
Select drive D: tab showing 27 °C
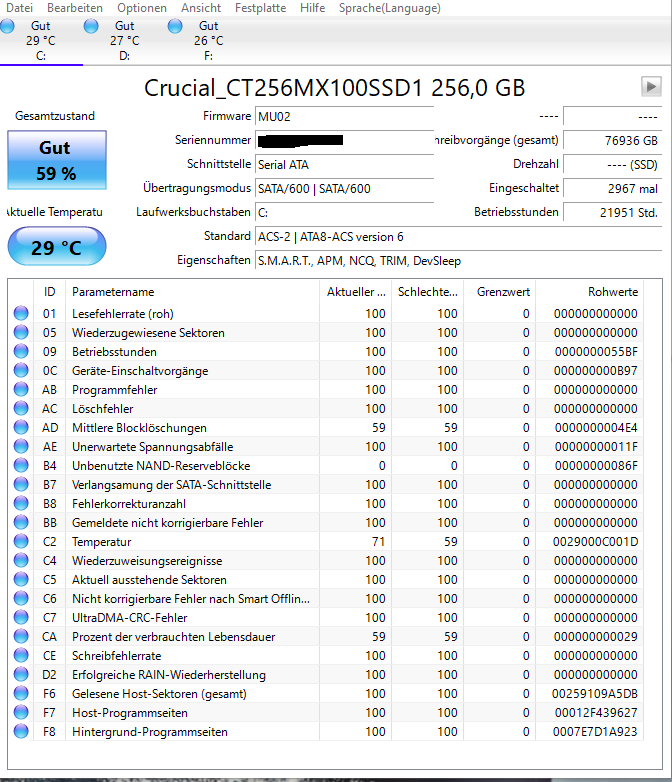tap(125, 41)
